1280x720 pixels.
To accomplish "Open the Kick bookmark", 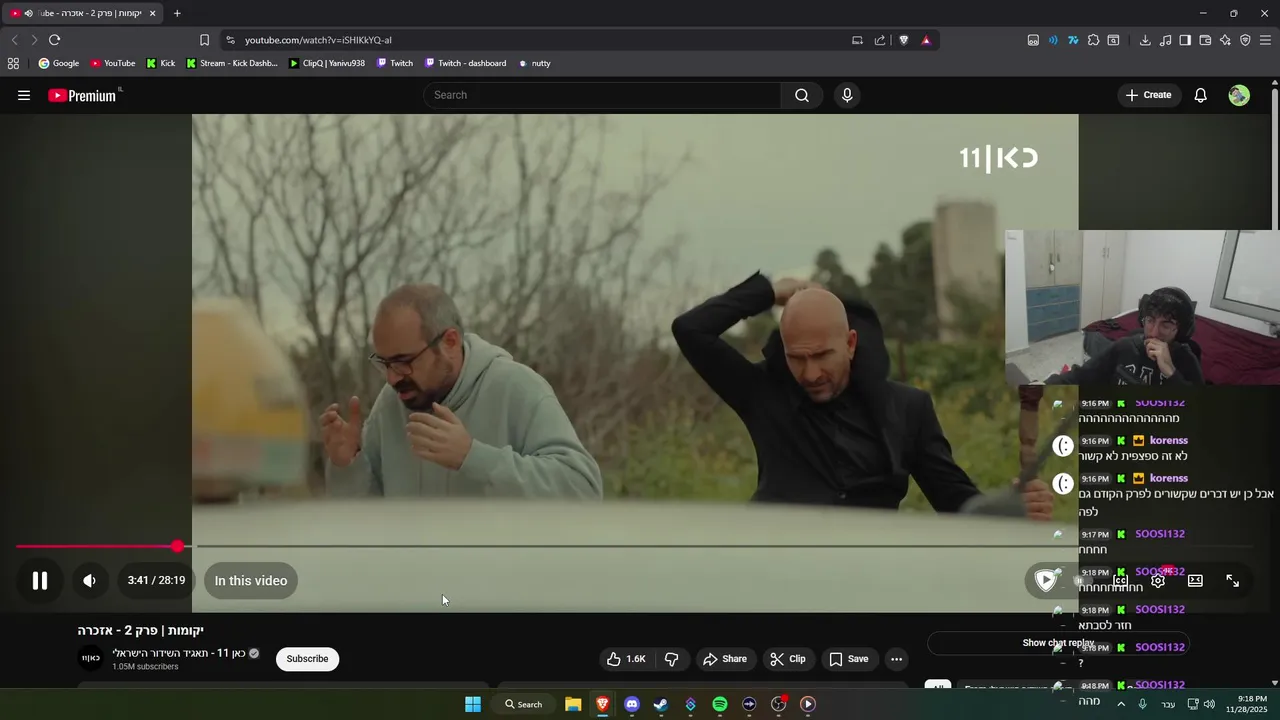I will [160, 63].
